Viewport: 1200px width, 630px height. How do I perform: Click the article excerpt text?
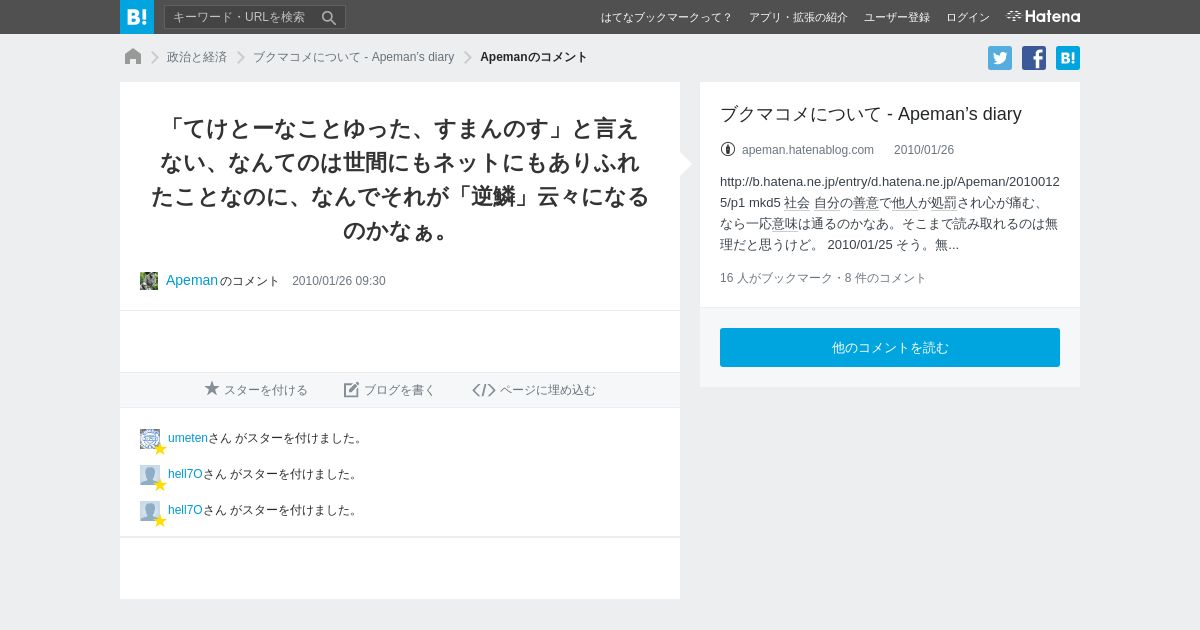pos(890,213)
